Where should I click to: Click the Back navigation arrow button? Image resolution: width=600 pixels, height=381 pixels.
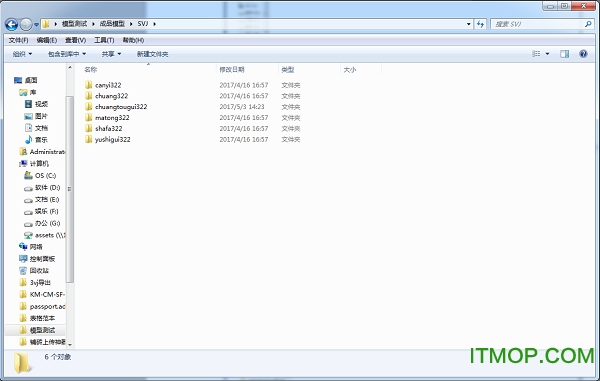point(11,24)
